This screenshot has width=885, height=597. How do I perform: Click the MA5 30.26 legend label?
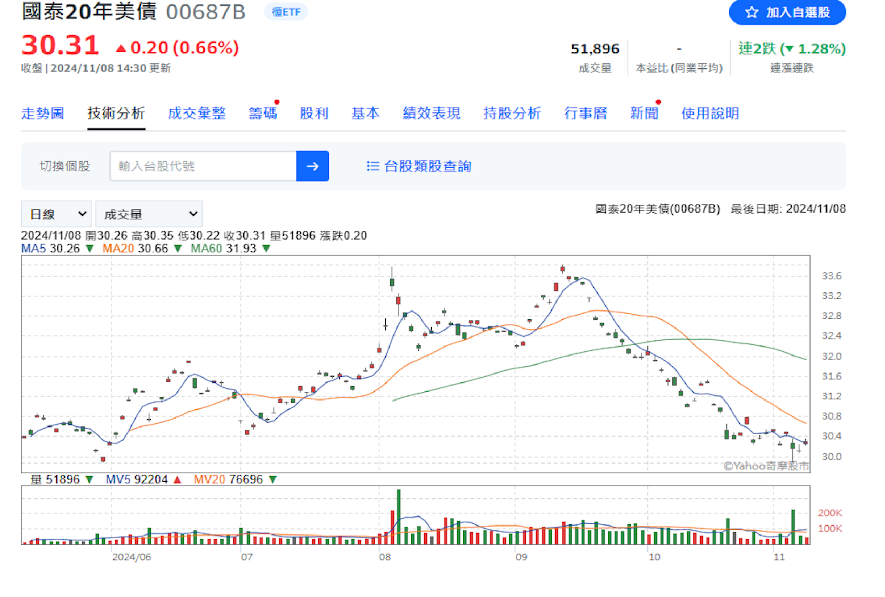click(50, 248)
